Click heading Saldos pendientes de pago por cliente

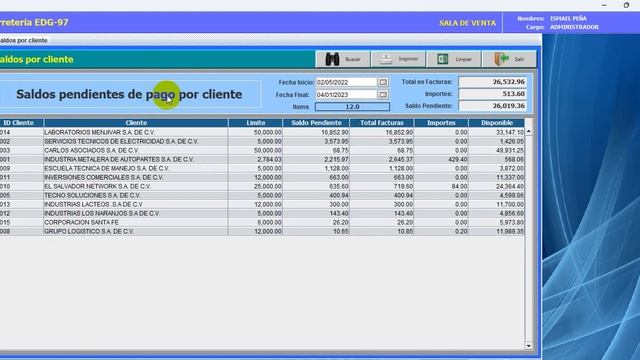[129, 94]
